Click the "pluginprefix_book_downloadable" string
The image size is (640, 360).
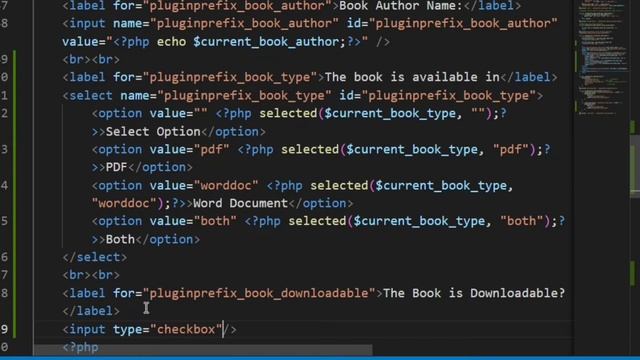coord(259,293)
